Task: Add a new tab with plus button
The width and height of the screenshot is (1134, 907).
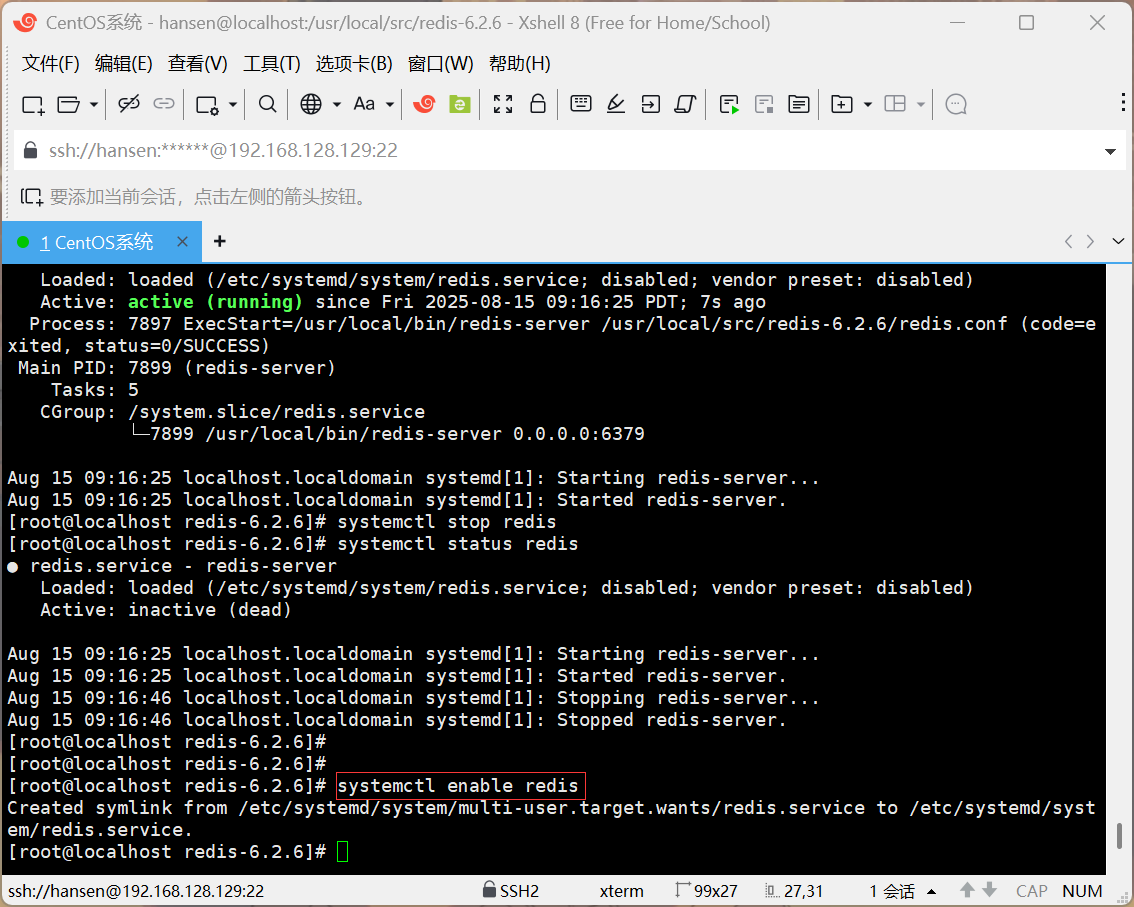Action: point(220,242)
